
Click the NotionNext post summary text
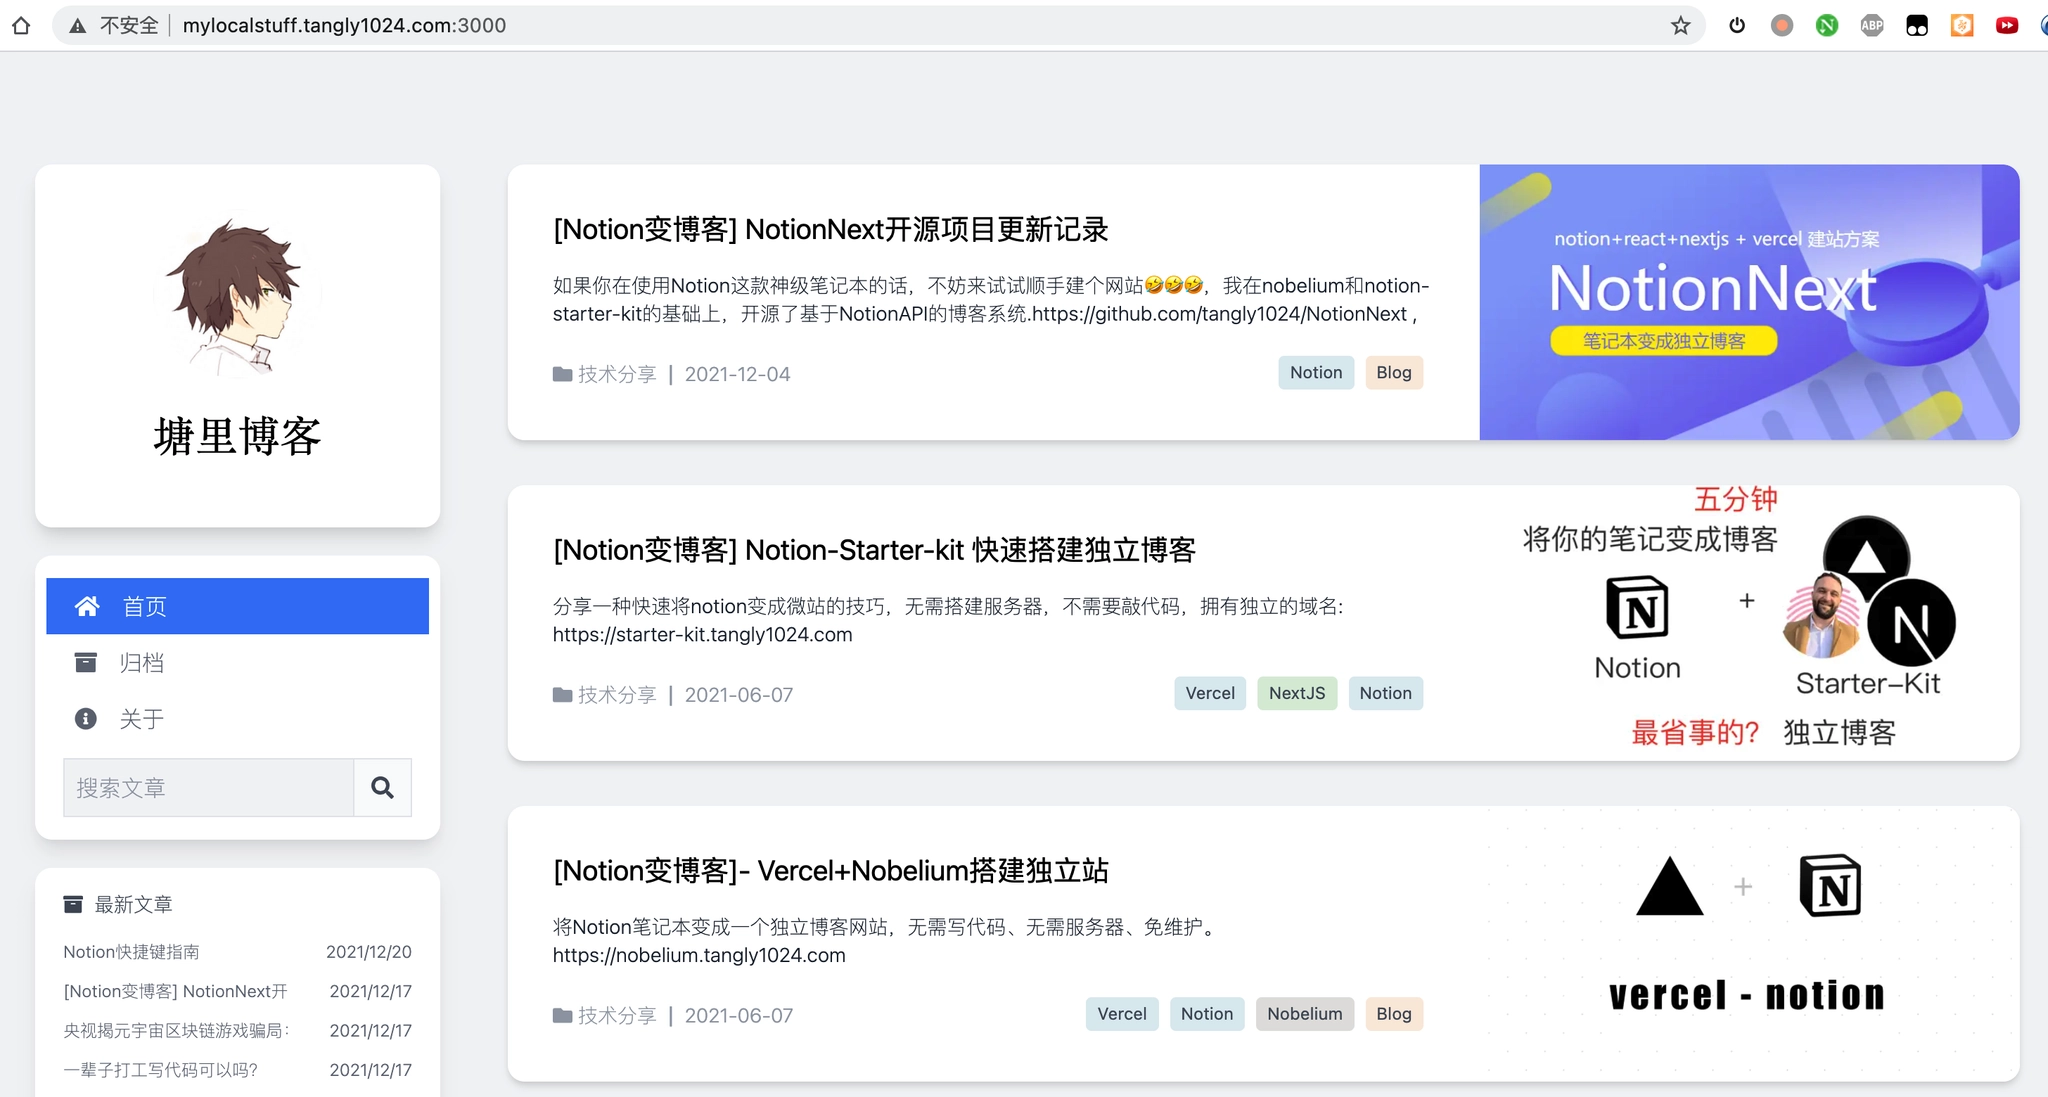pos(991,300)
